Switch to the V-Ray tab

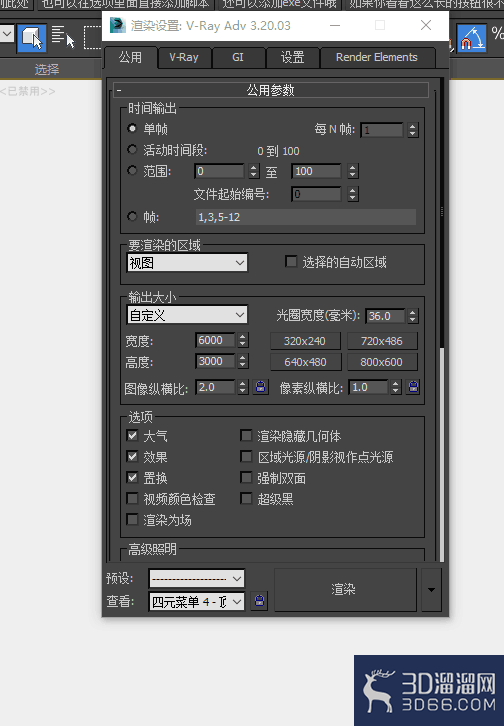click(x=184, y=57)
